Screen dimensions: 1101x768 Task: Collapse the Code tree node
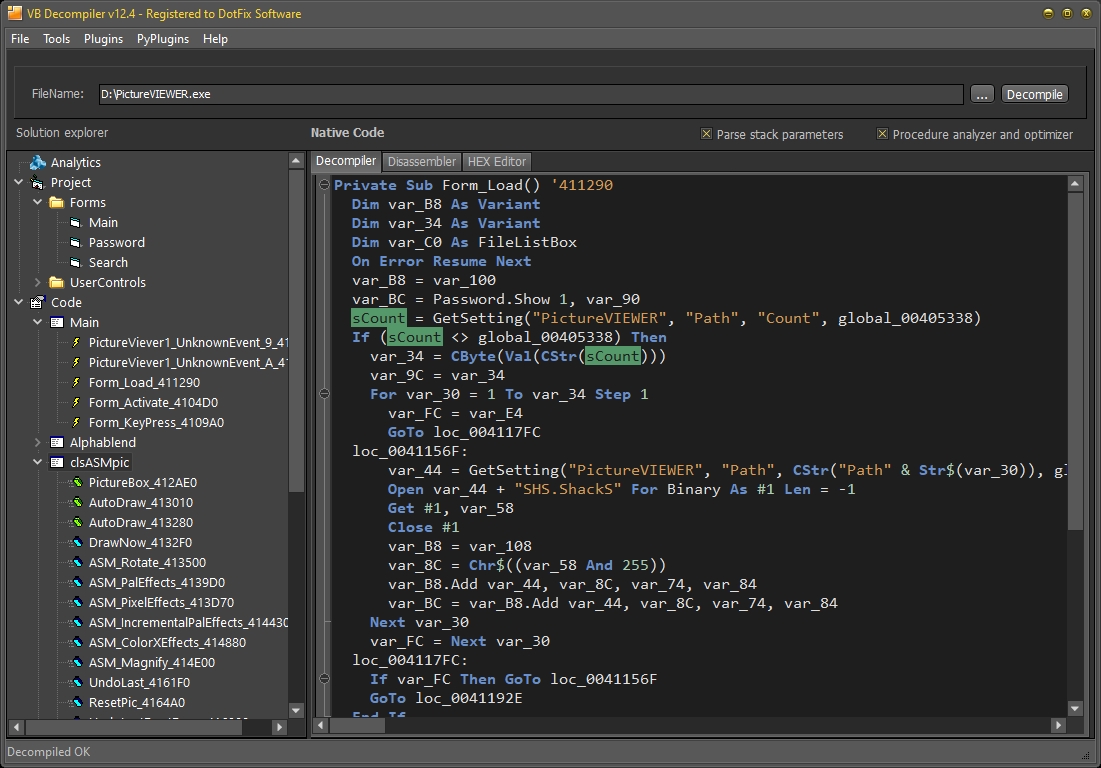18,302
